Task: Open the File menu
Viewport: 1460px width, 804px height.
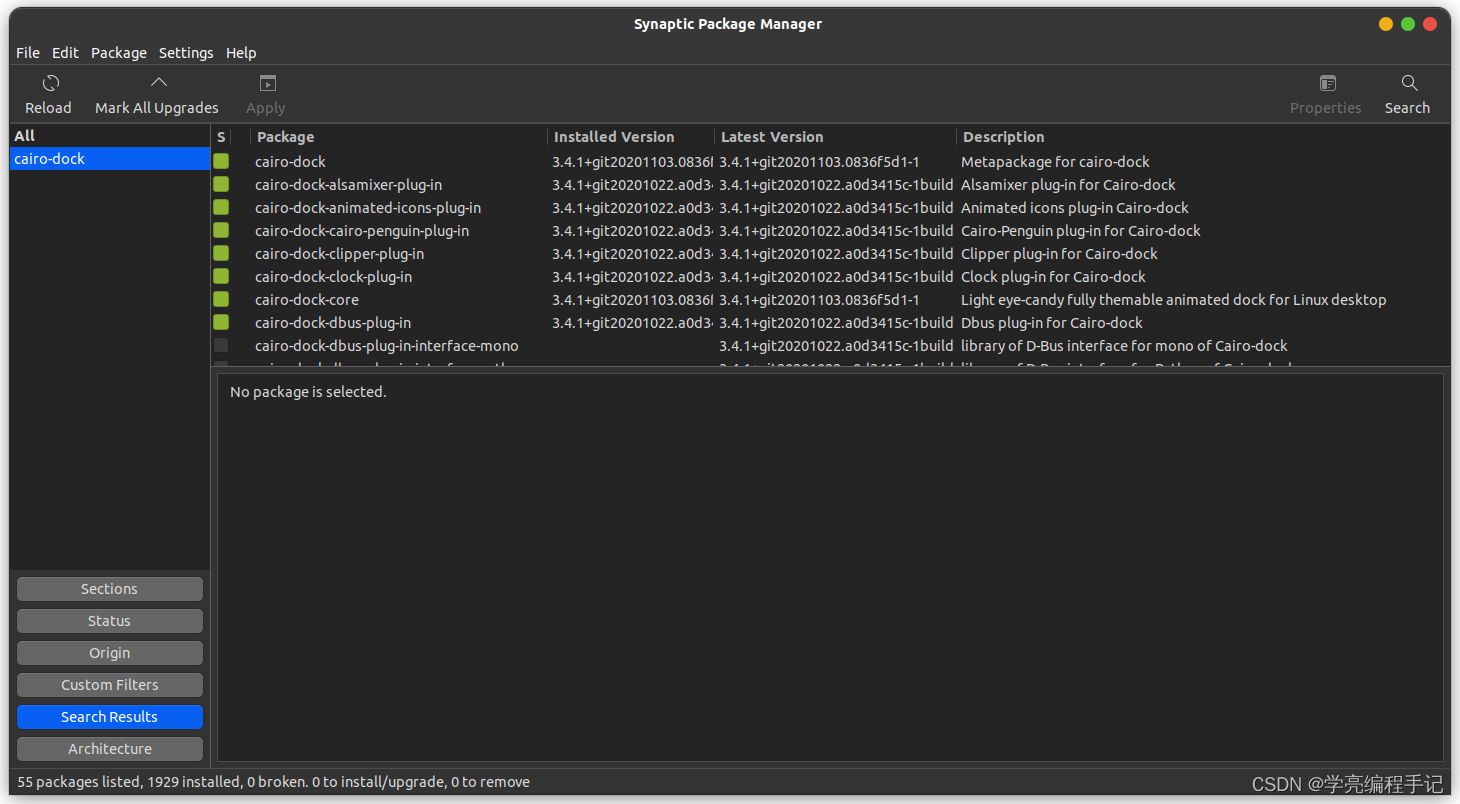Action: [28, 53]
